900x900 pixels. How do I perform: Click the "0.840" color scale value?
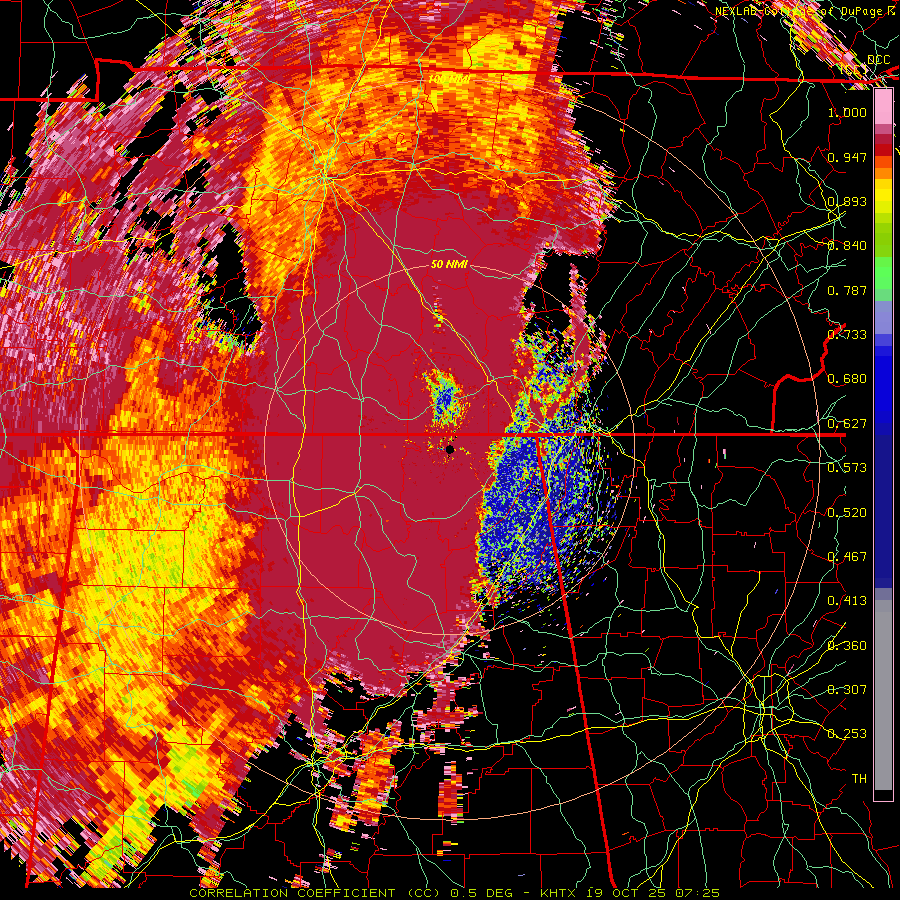pyautogui.click(x=847, y=246)
